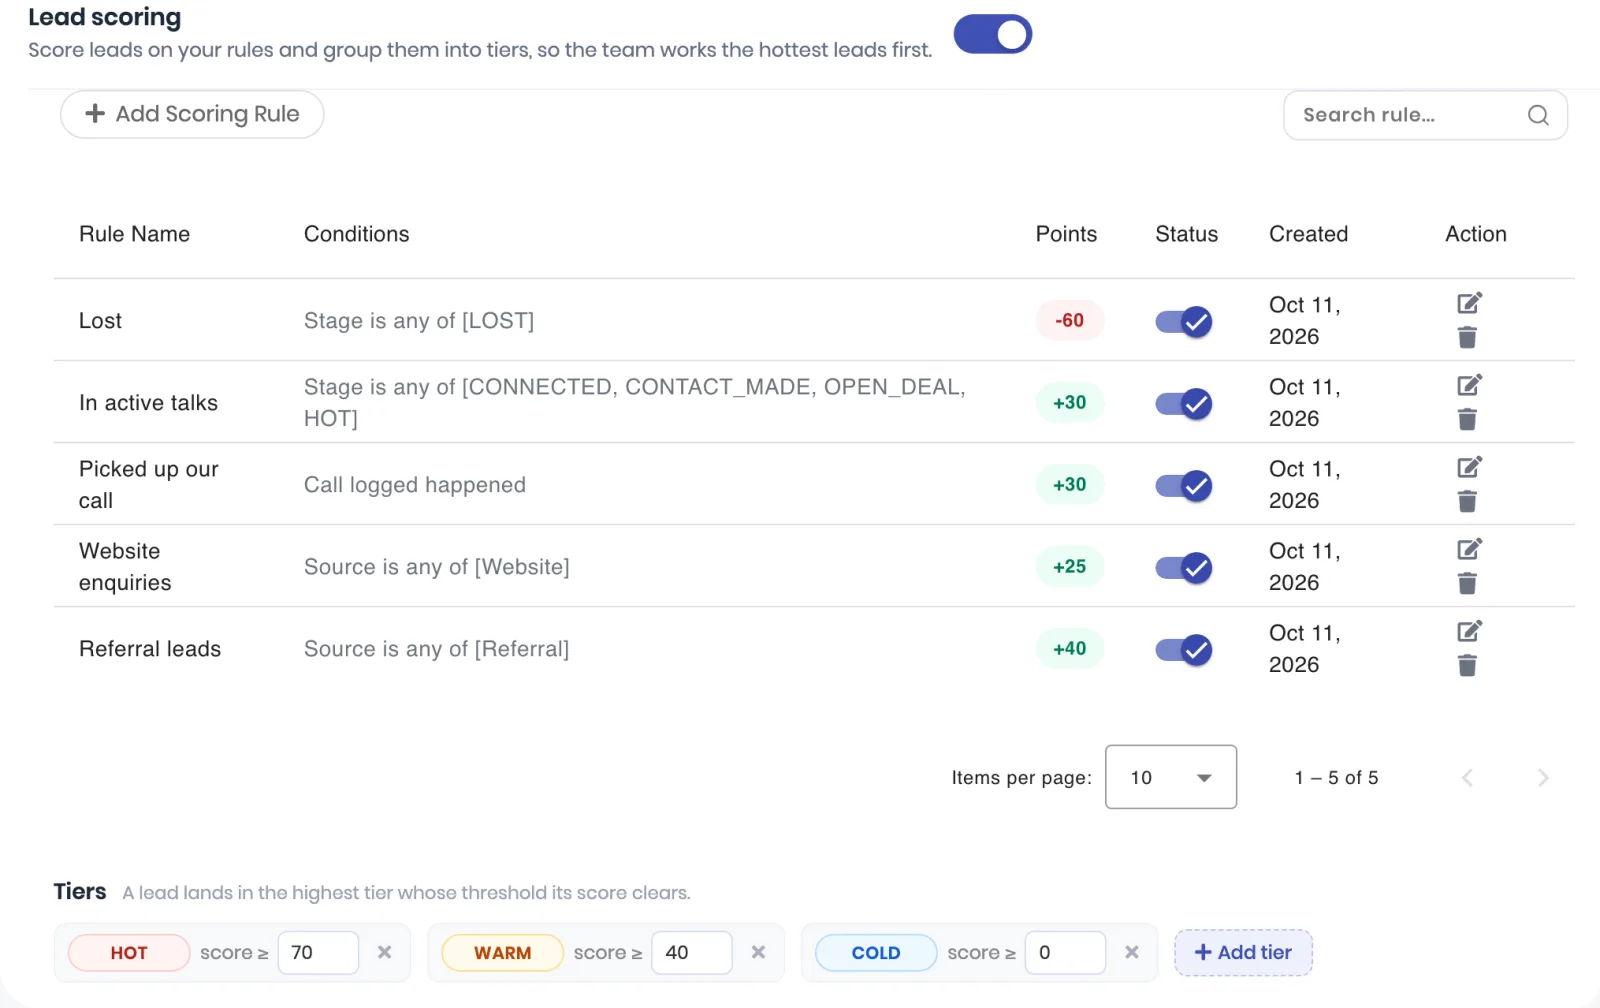
Task: Disable the Picked up our call status
Action: pos(1184,485)
